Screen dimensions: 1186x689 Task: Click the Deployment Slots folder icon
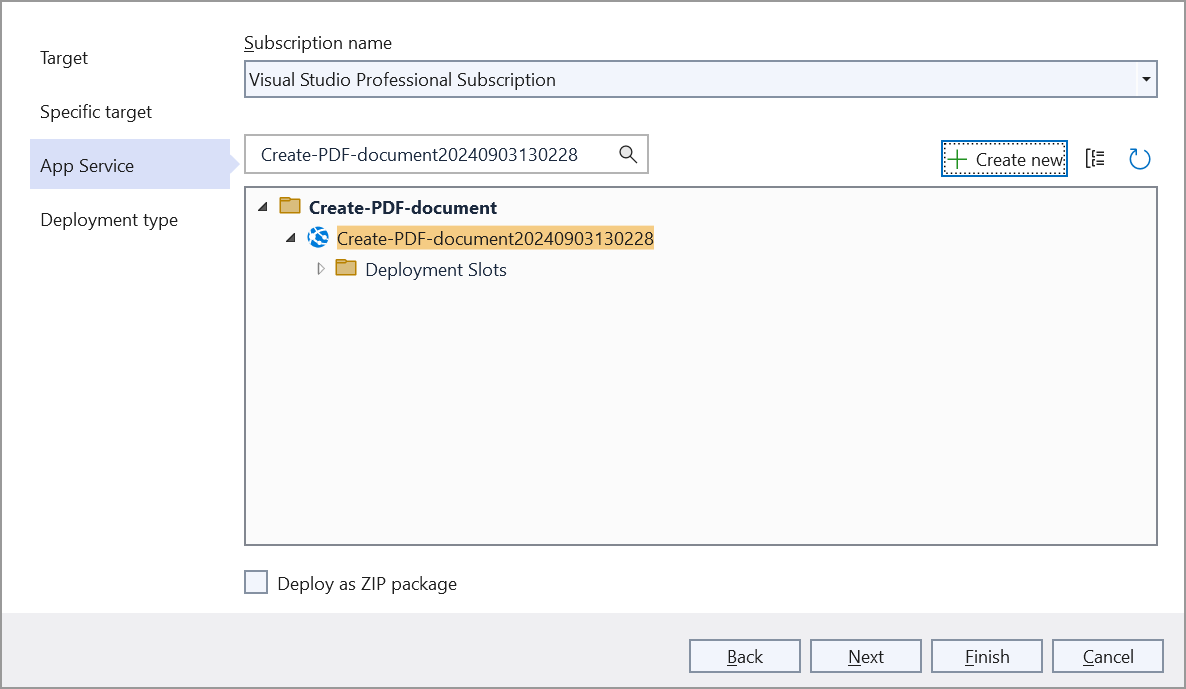[x=346, y=269]
